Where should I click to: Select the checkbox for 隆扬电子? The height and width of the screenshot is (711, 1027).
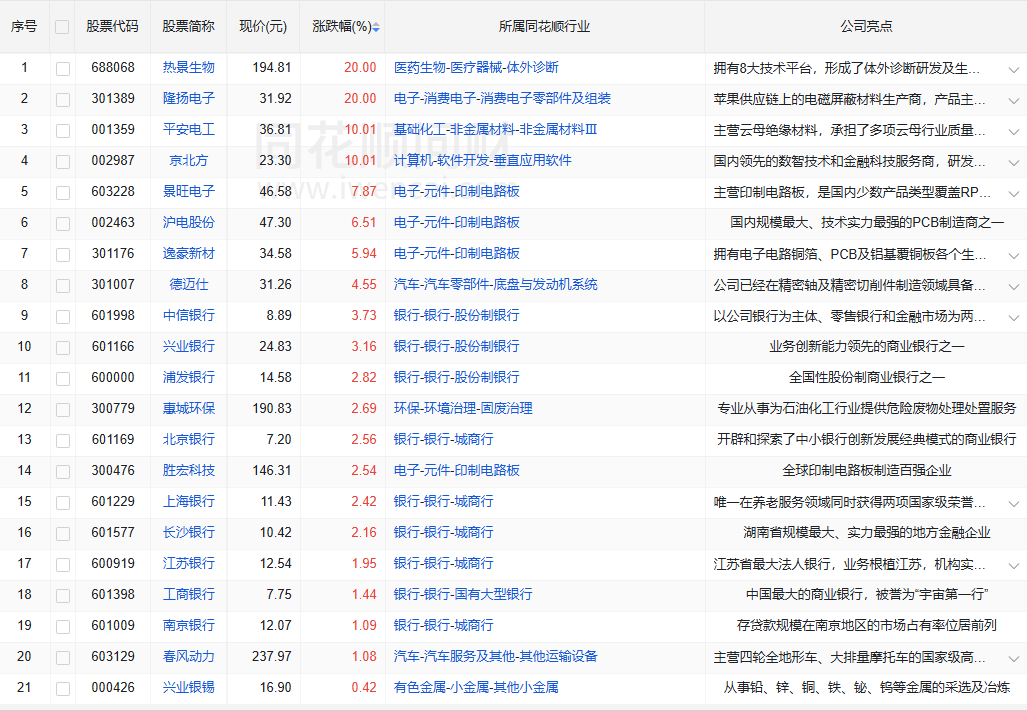point(63,100)
